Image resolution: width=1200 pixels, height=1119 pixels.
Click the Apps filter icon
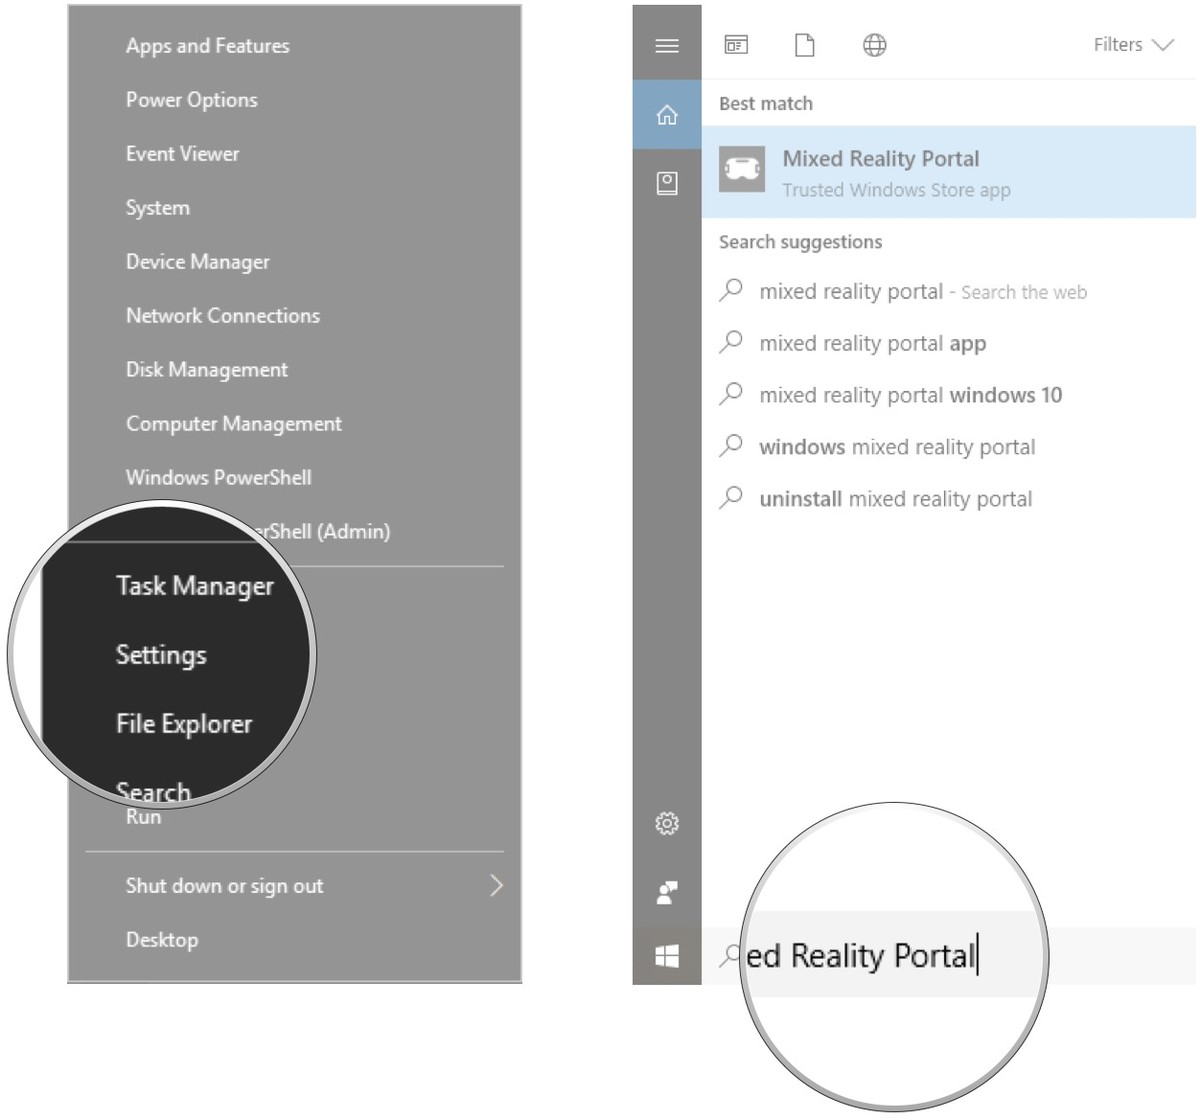tap(736, 45)
